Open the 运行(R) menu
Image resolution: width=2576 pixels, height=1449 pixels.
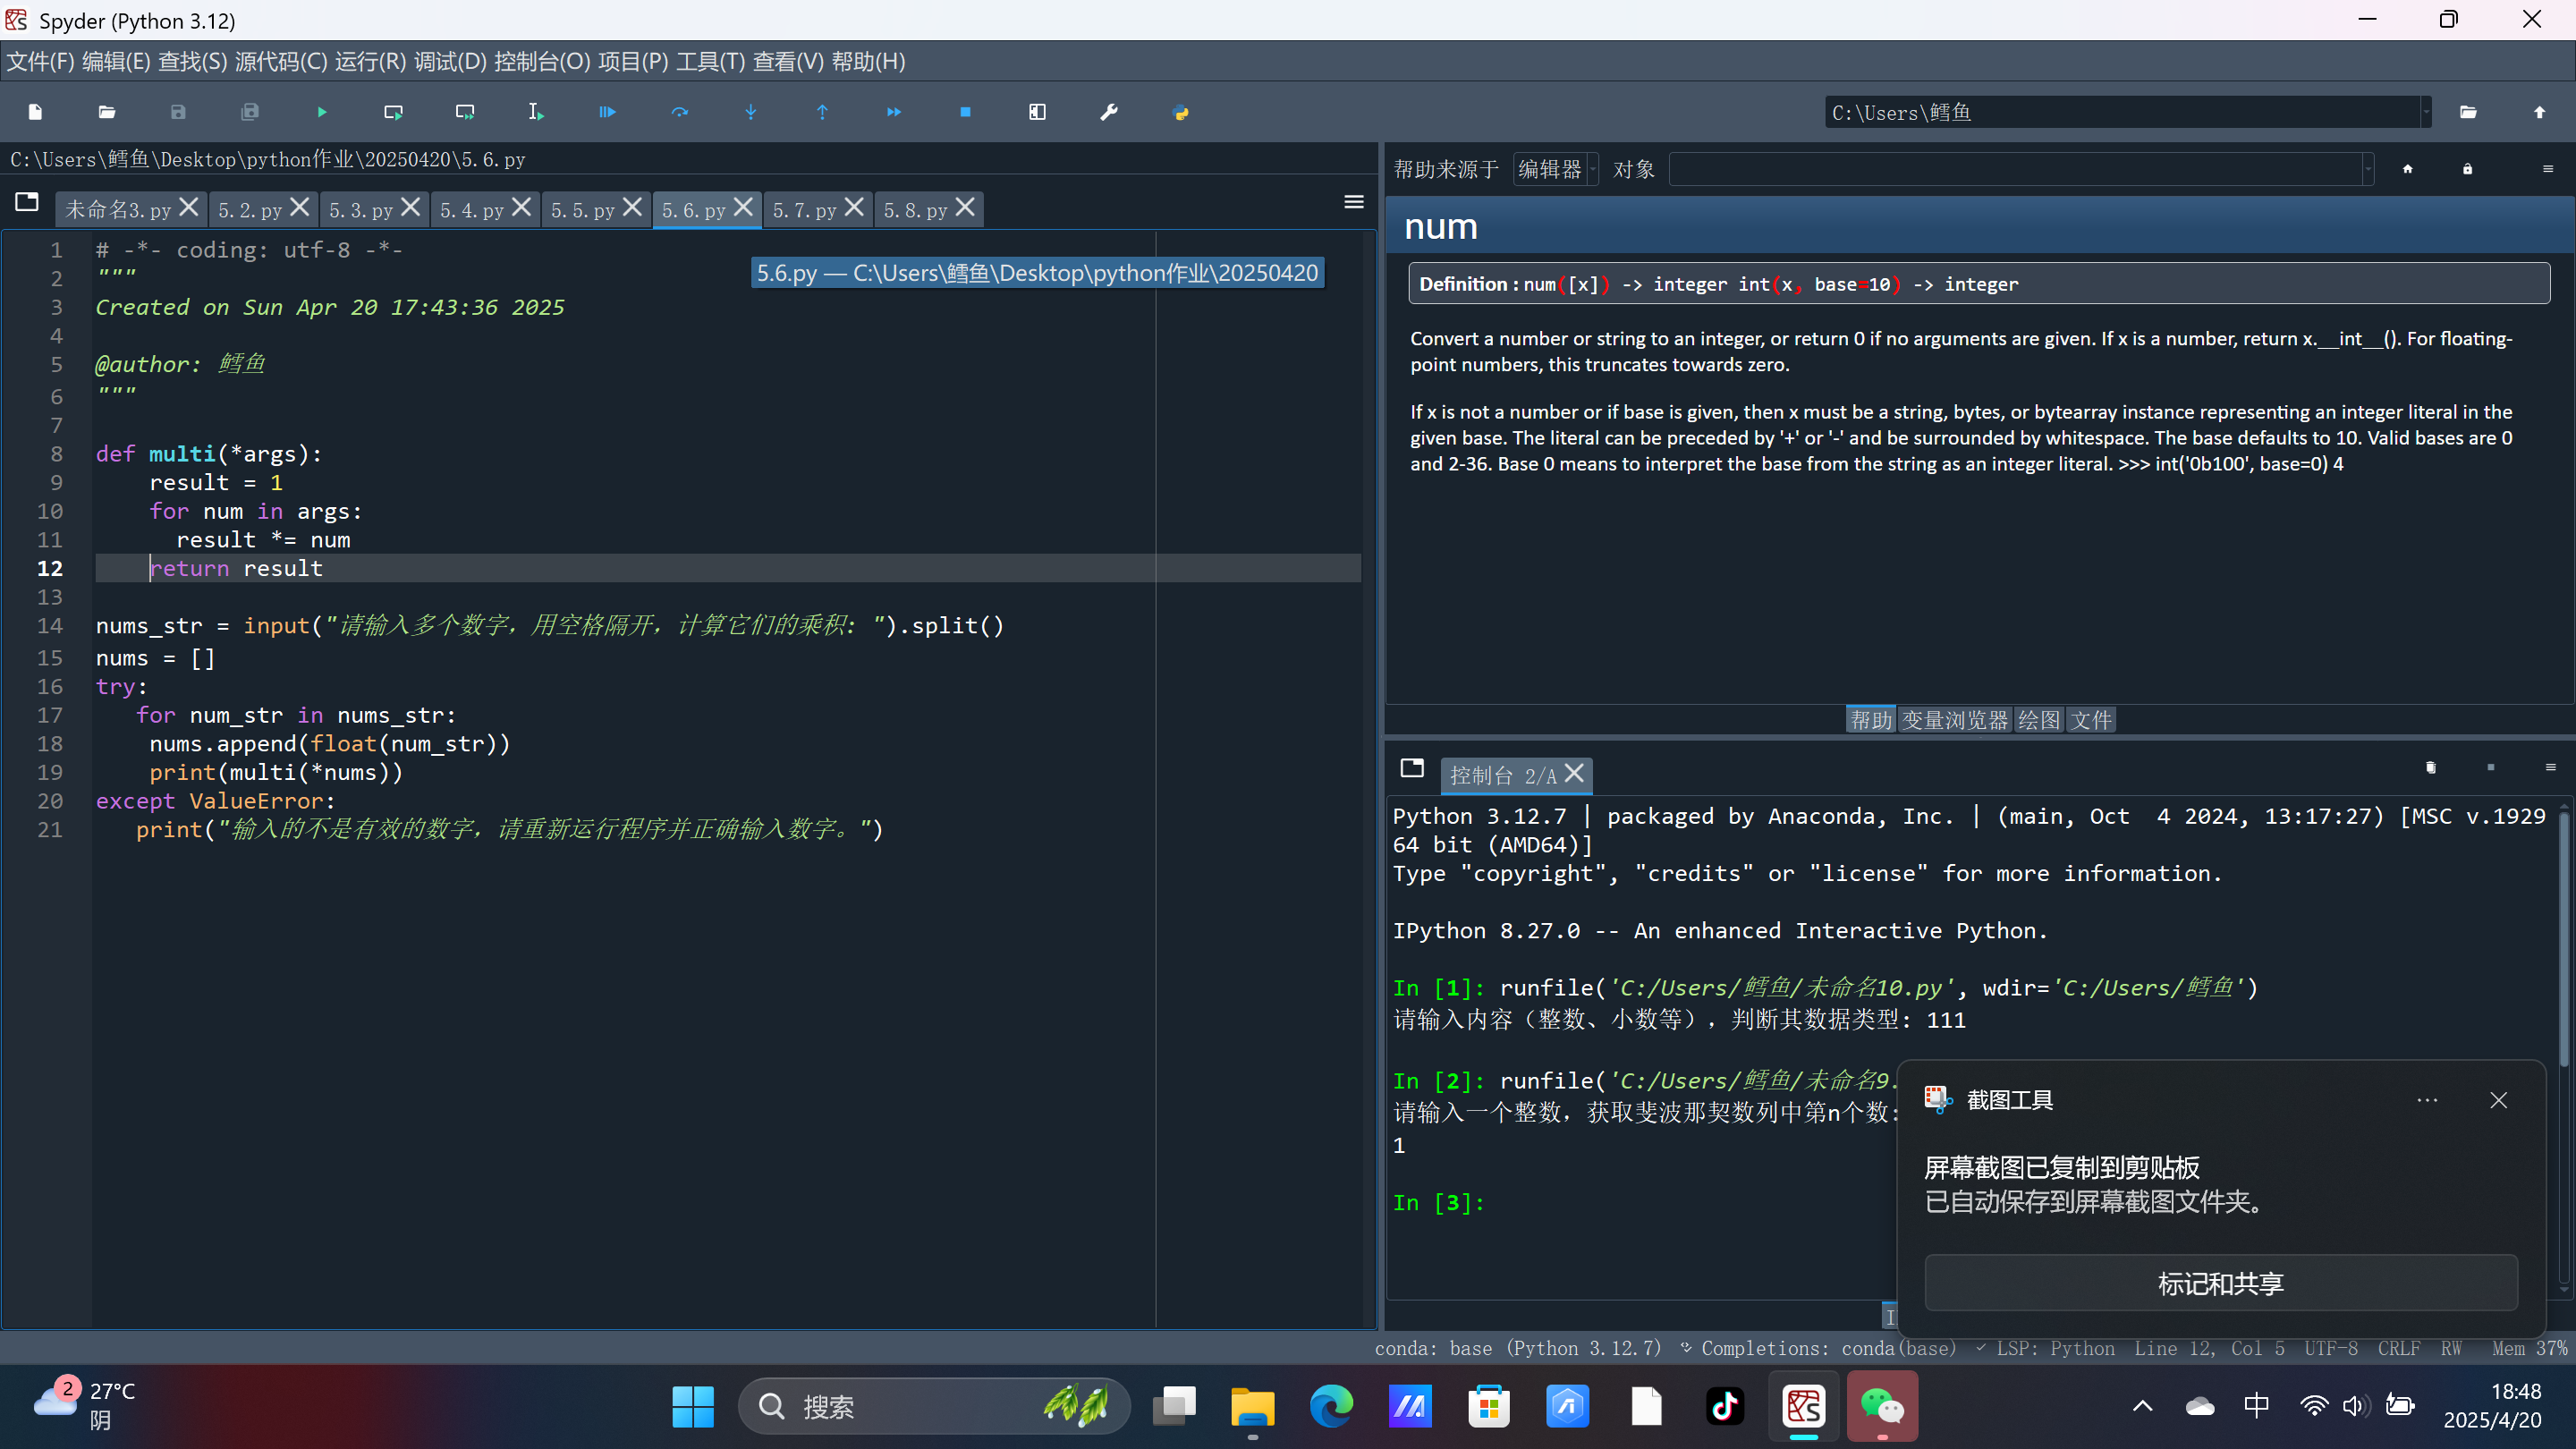370,62
